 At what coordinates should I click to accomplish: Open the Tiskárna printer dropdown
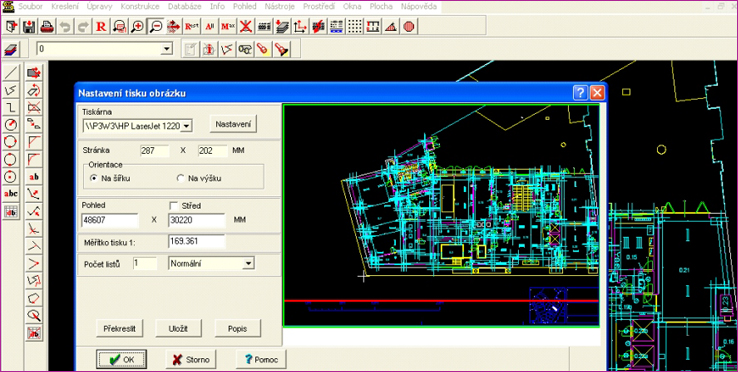point(186,126)
